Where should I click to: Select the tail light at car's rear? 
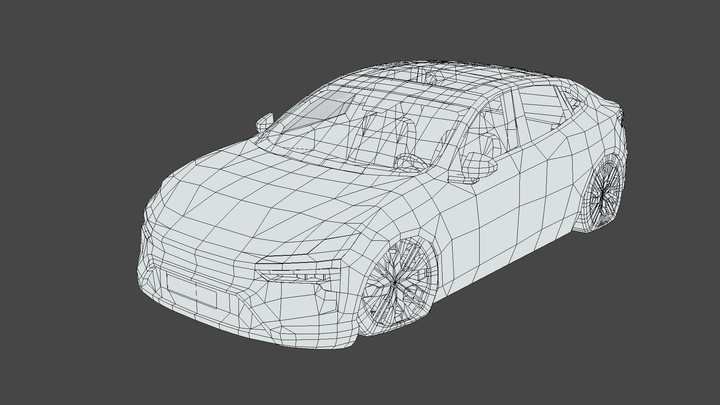point(621,120)
